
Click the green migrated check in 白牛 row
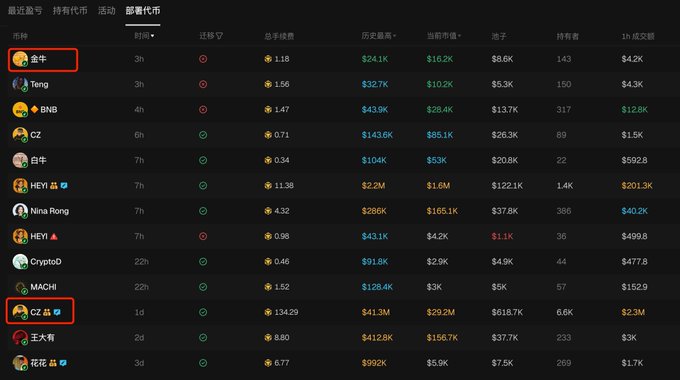point(203,161)
